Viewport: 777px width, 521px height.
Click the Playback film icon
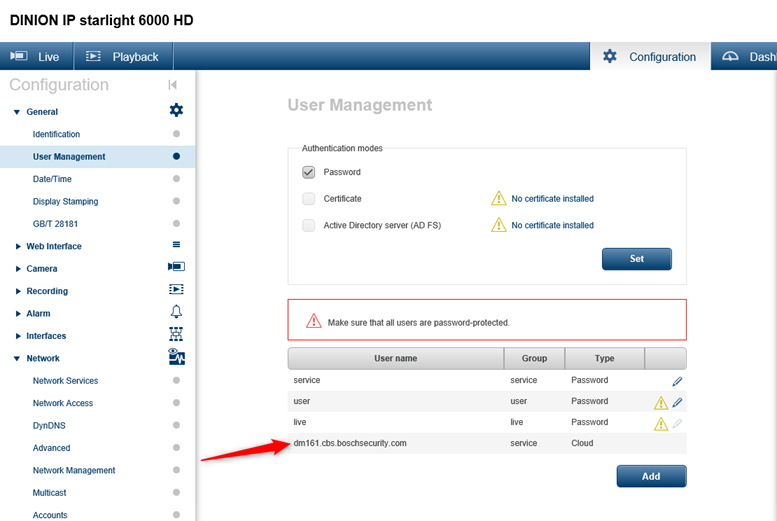93,56
